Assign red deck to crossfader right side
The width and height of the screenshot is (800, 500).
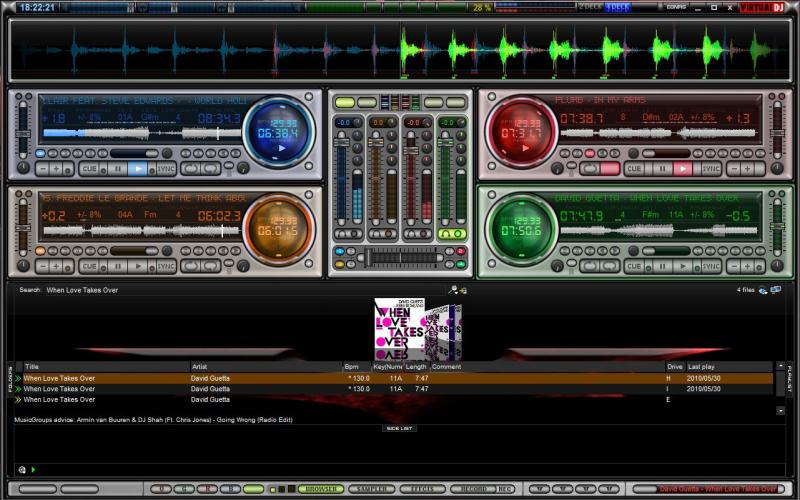tap(460, 252)
